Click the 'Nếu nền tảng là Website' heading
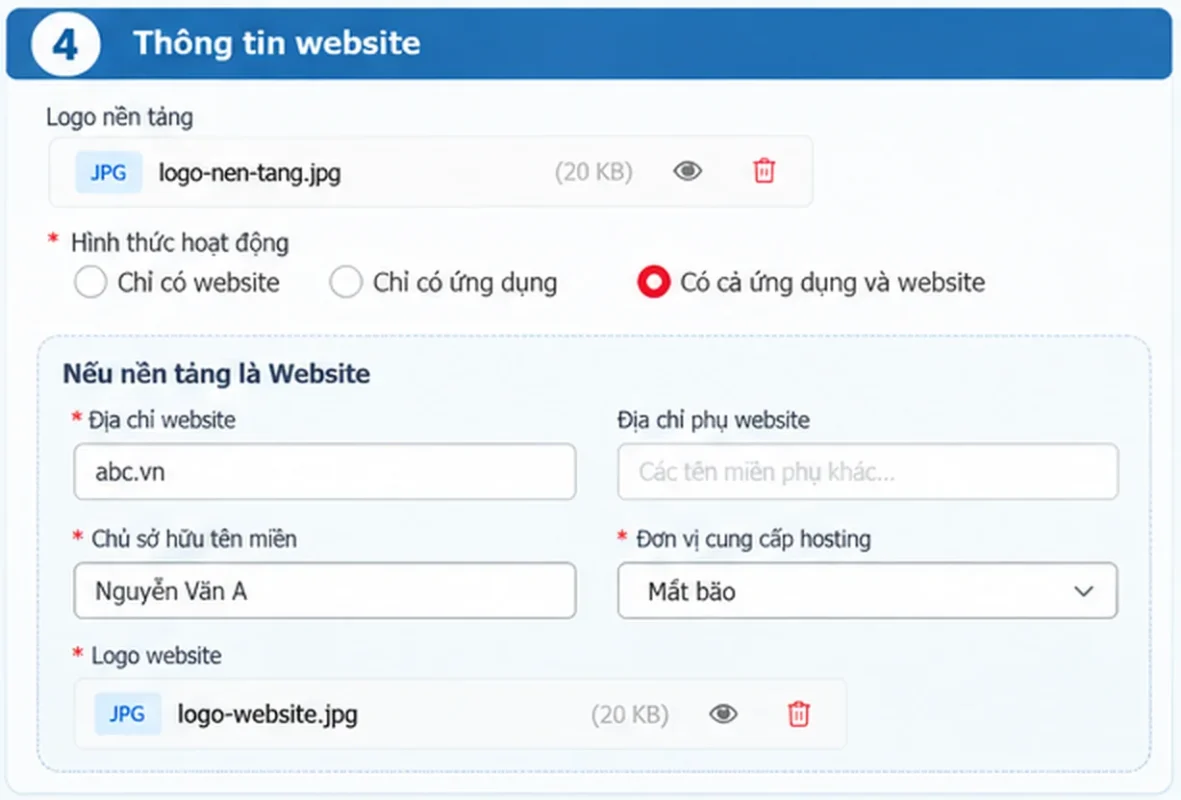1181x800 pixels. pyautogui.click(x=216, y=374)
